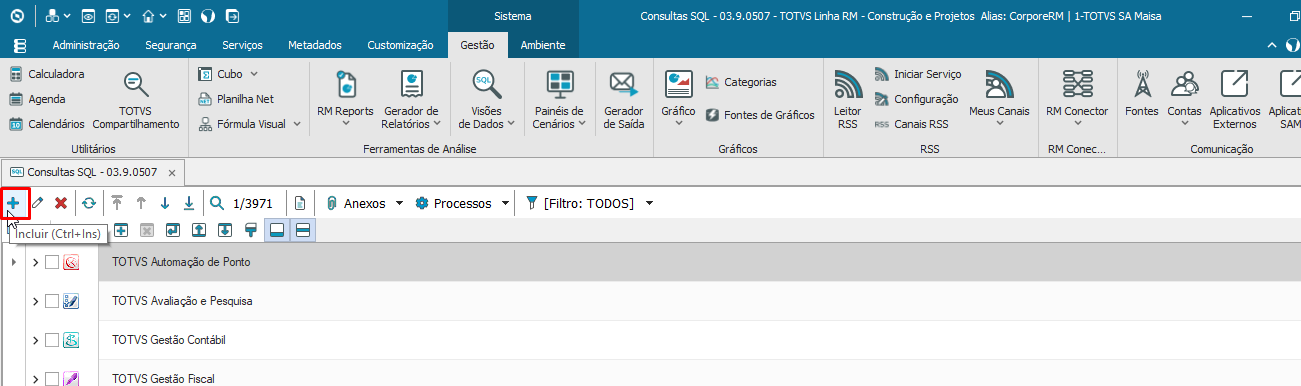Image resolution: width=1301 pixels, height=386 pixels.
Task: Go to the first record arrow
Action: coord(117,203)
